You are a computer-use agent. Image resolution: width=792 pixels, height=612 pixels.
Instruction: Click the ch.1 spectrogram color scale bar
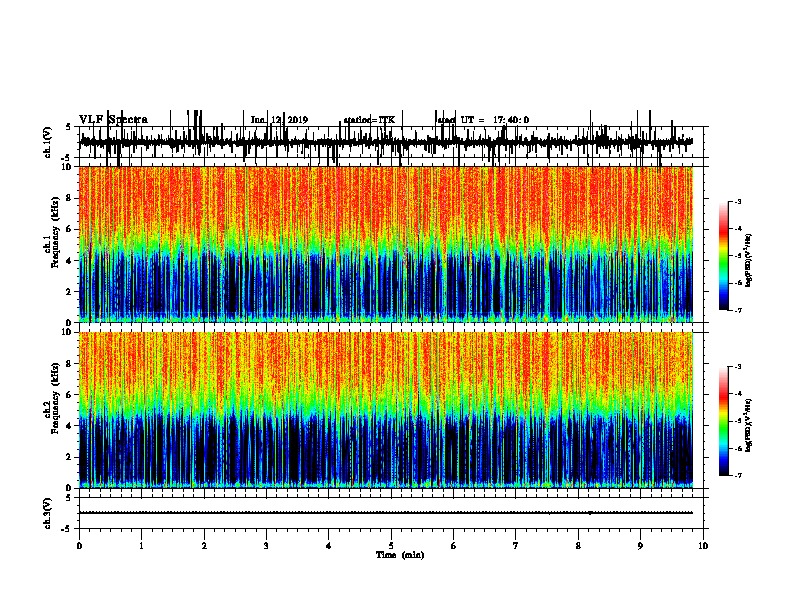[724, 256]
